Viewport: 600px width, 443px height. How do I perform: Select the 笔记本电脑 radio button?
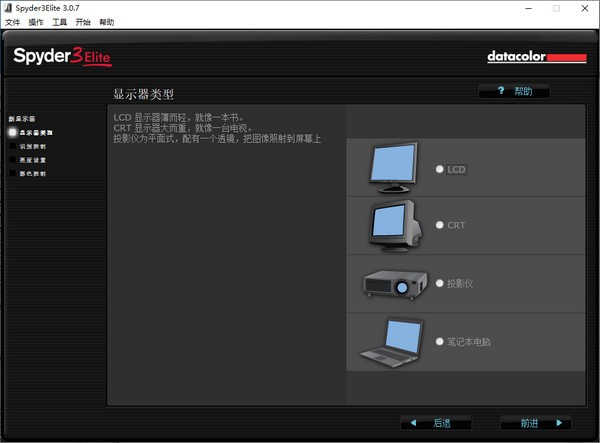pos(439,341)
